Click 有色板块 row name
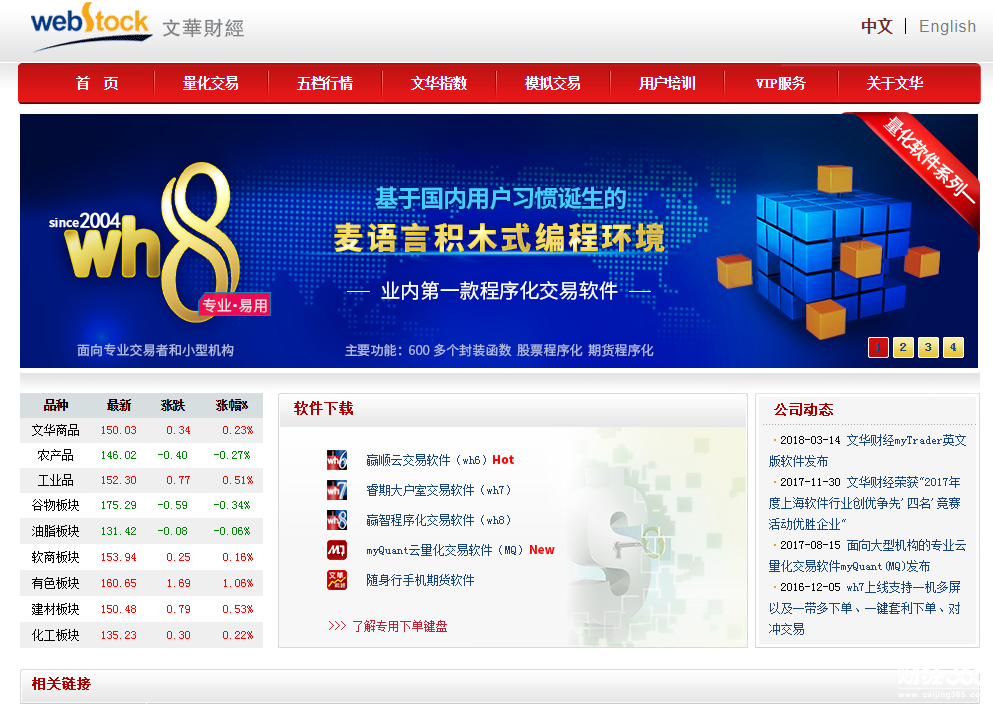 (x=56, y=583)
